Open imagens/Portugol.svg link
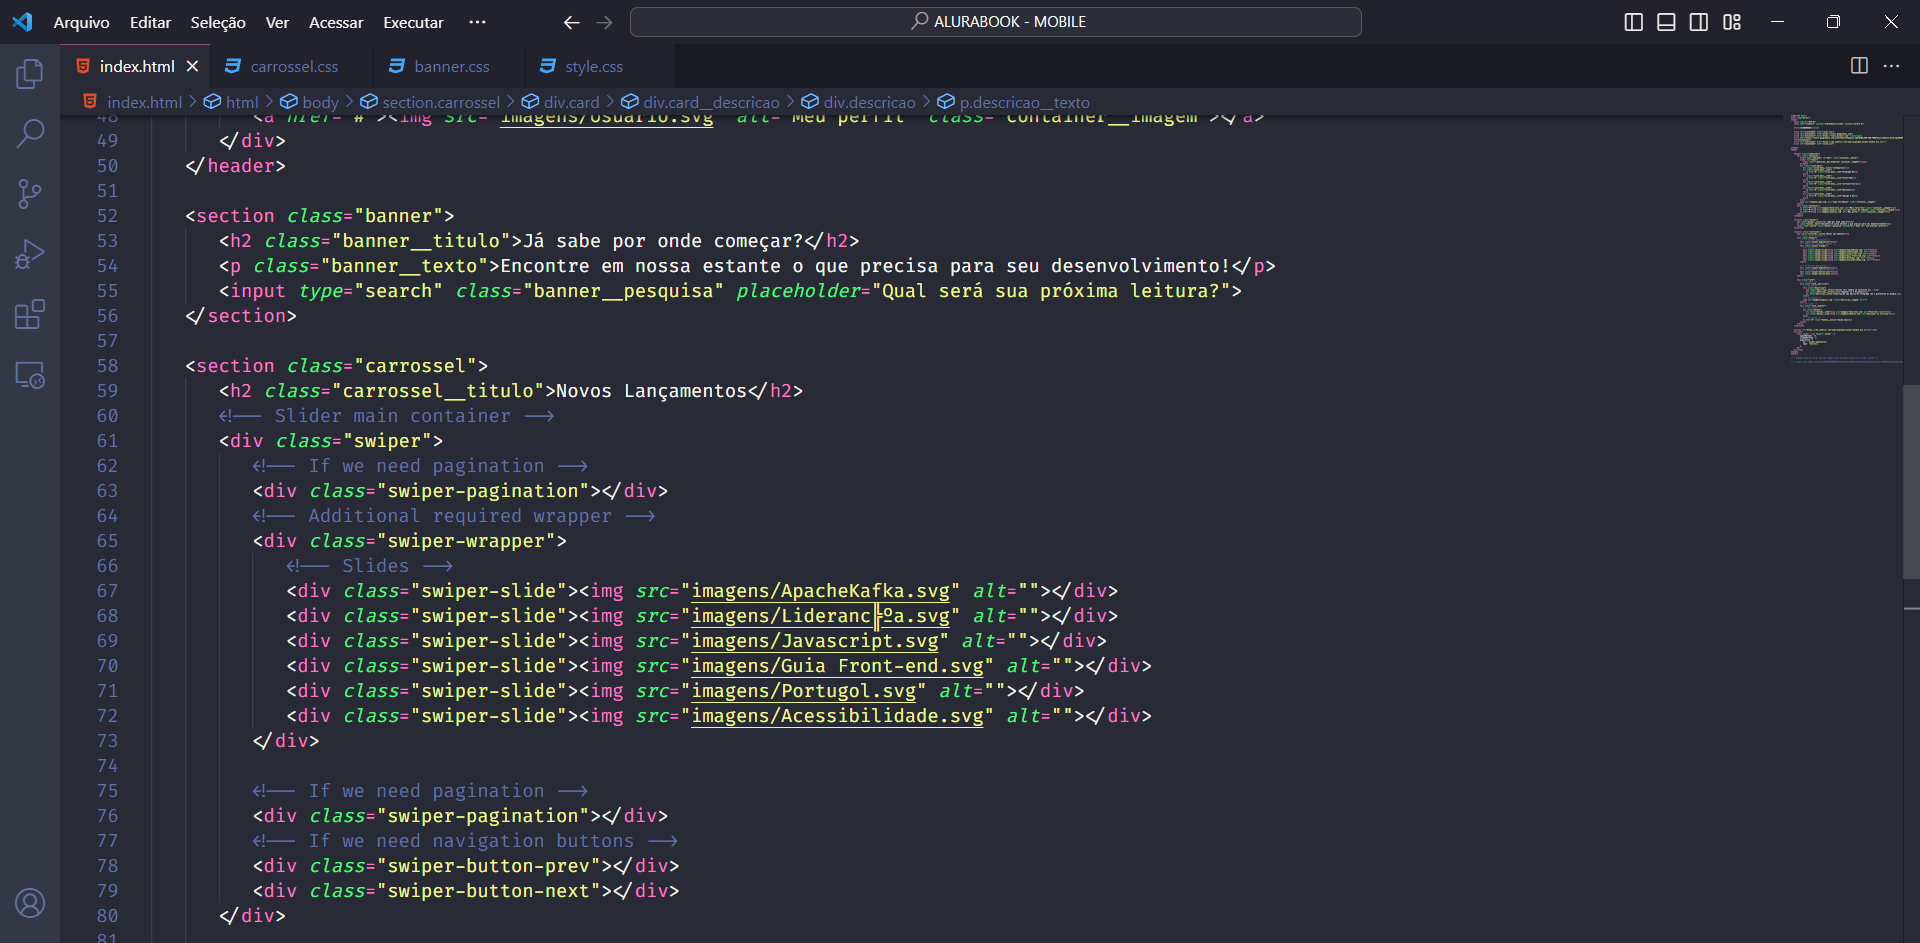This screenshot has height=943, width=1920. pos(803,691)
